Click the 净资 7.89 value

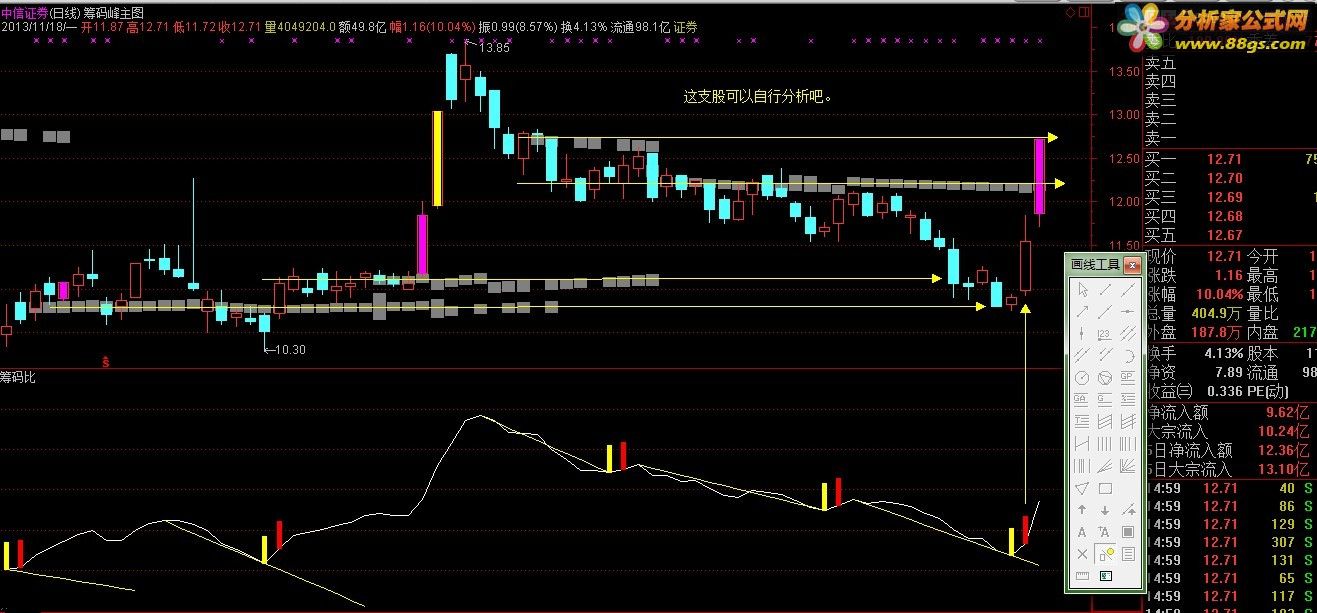tap(1229, 372)
